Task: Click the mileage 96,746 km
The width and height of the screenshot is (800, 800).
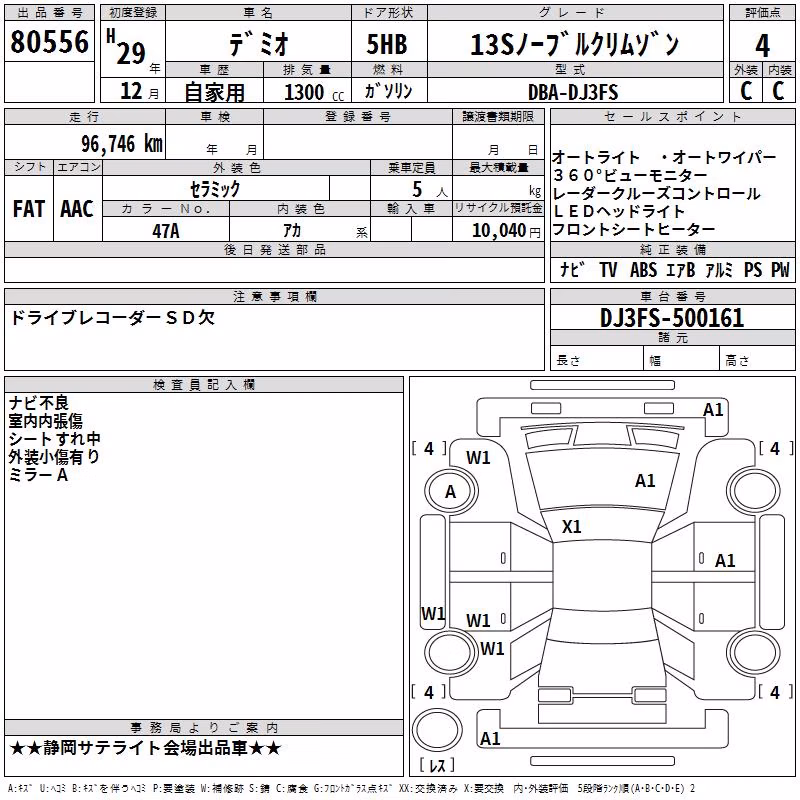Action: coord(121,143)
